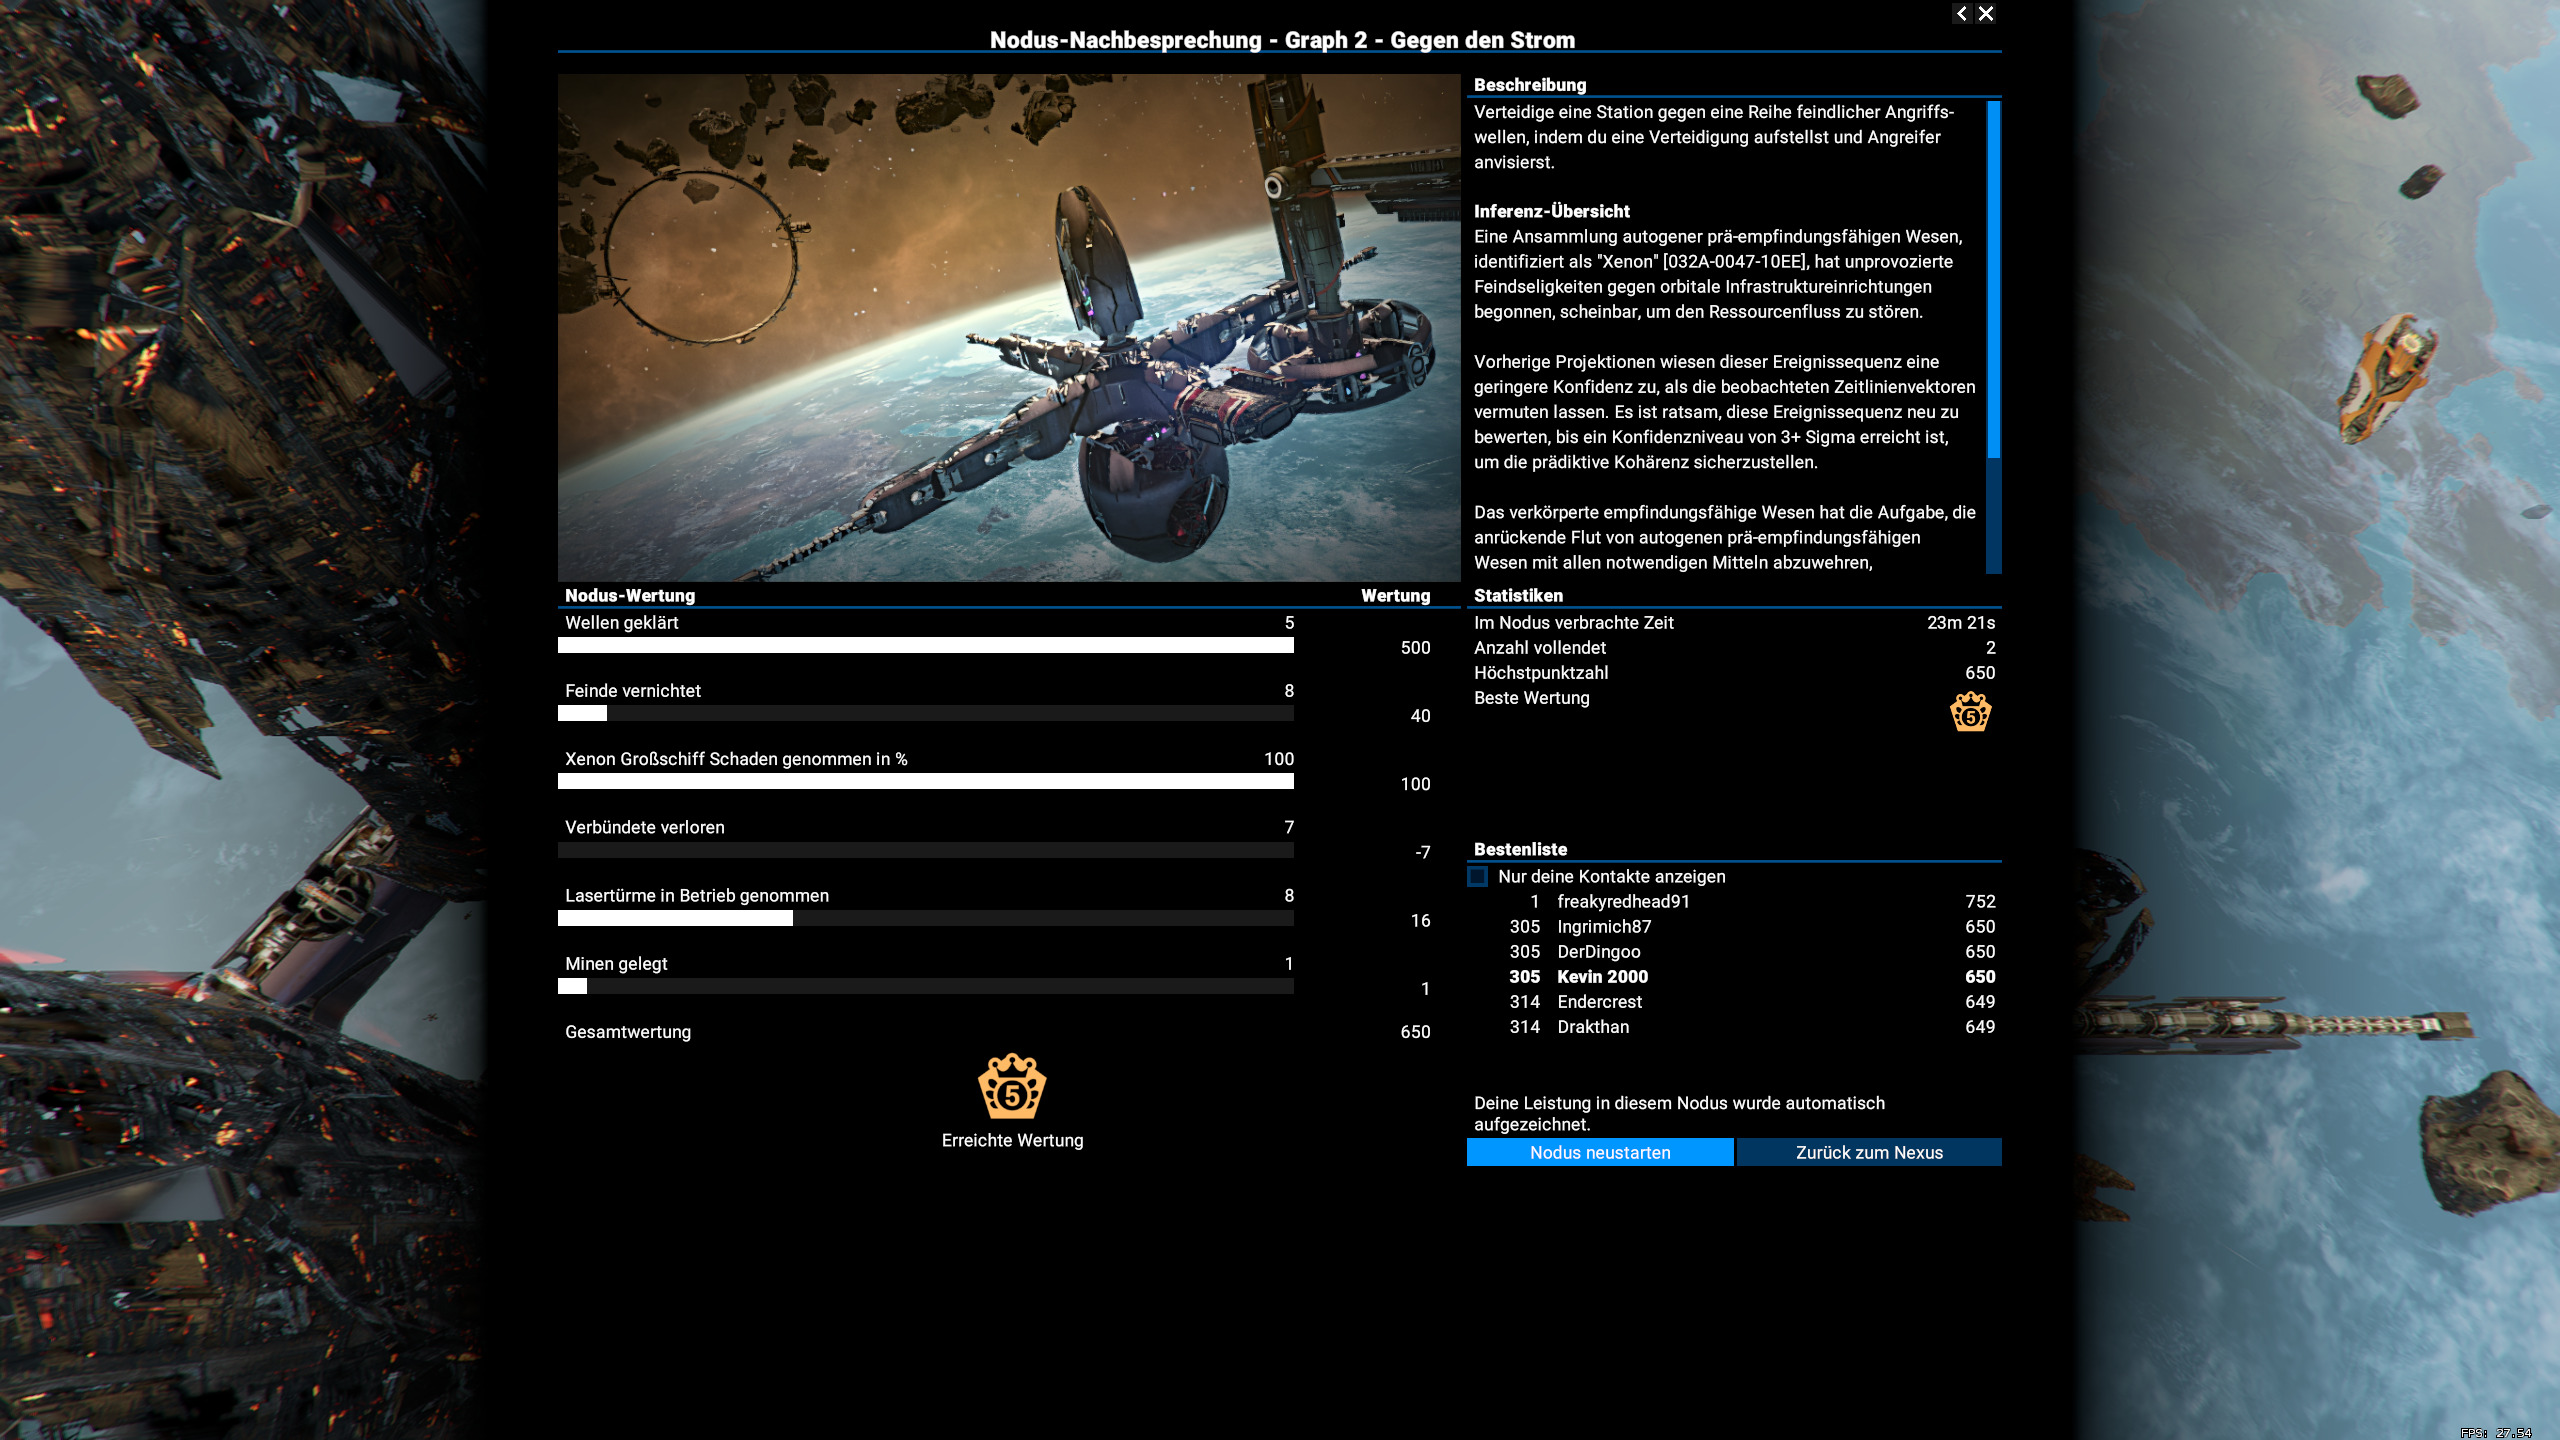Click the 'Wertung' column header

click(x=1395, y=595)
